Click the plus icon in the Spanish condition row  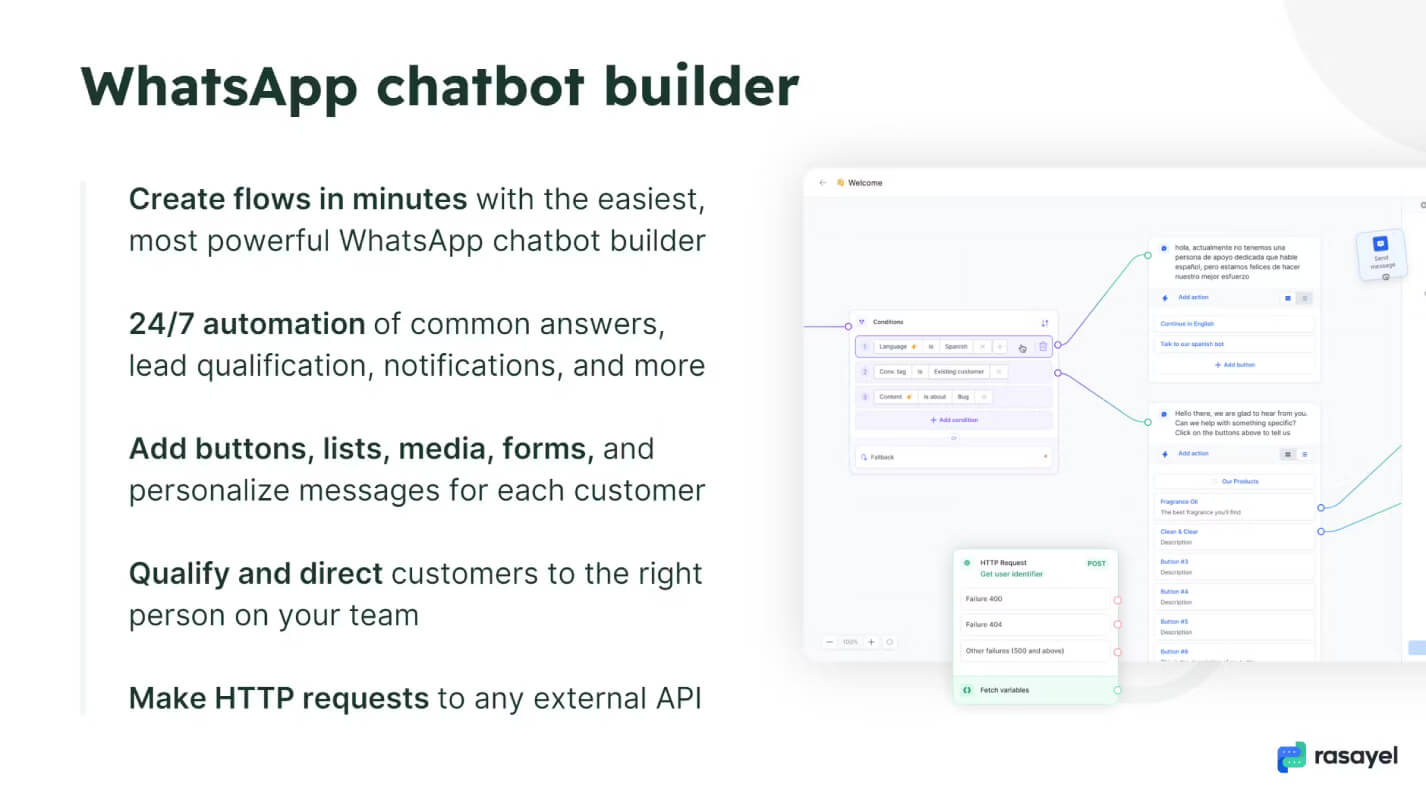pos(1000,347)
